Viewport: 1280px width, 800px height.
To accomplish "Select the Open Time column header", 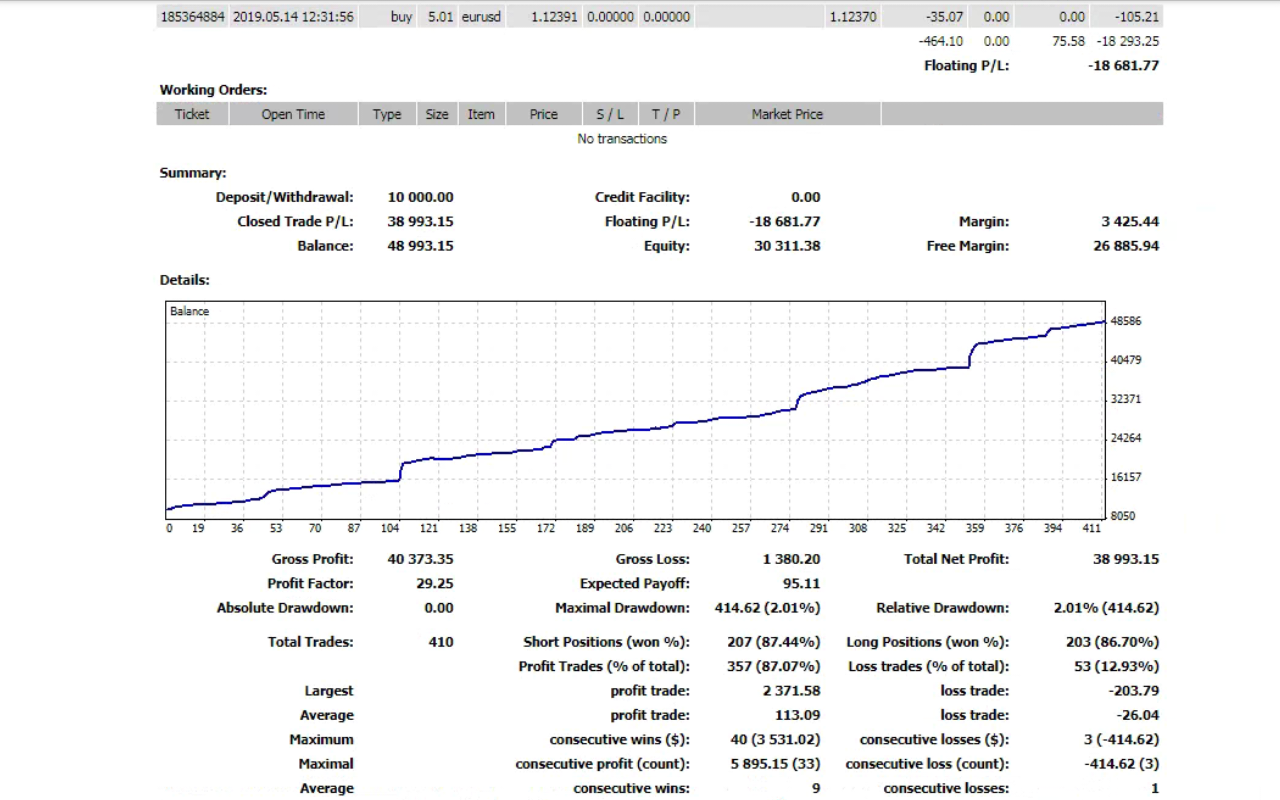I will (293, 114).
